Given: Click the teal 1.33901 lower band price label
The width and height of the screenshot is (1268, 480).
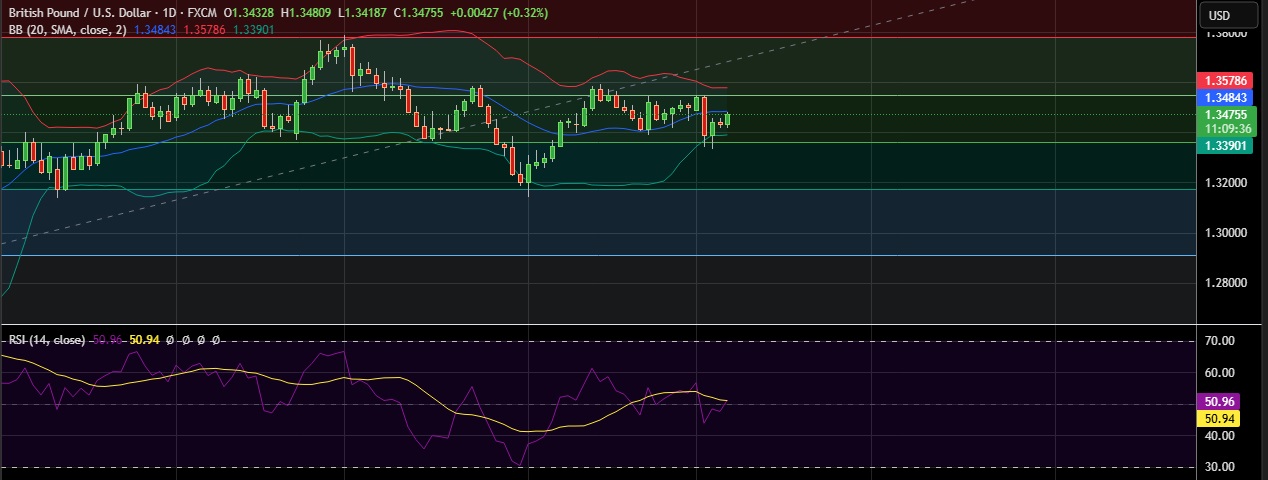Looking at the screenshot, I should pyautogui.click(x=1226, y=146).
